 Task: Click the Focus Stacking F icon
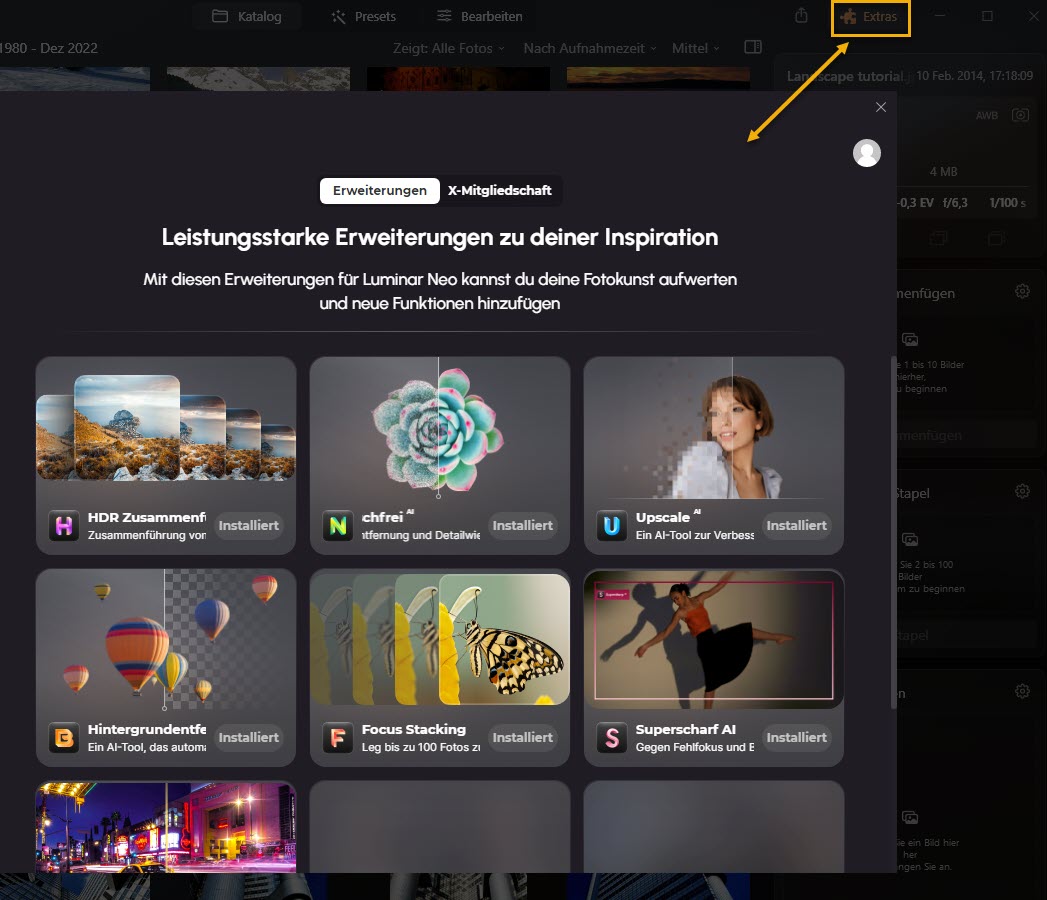coord(338,738)
